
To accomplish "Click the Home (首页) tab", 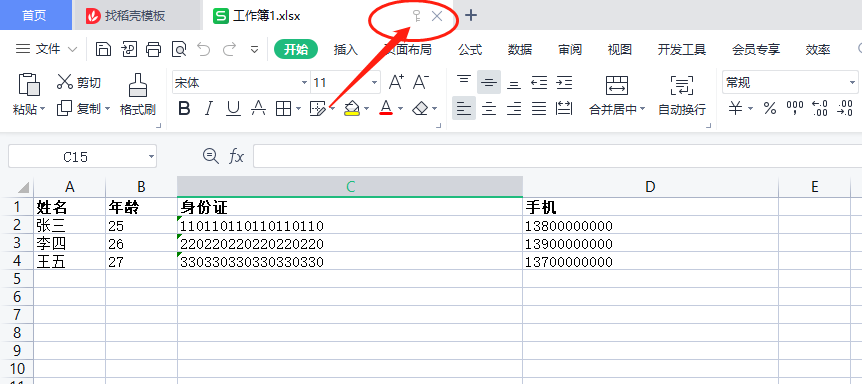I will [x=36, y=15].
